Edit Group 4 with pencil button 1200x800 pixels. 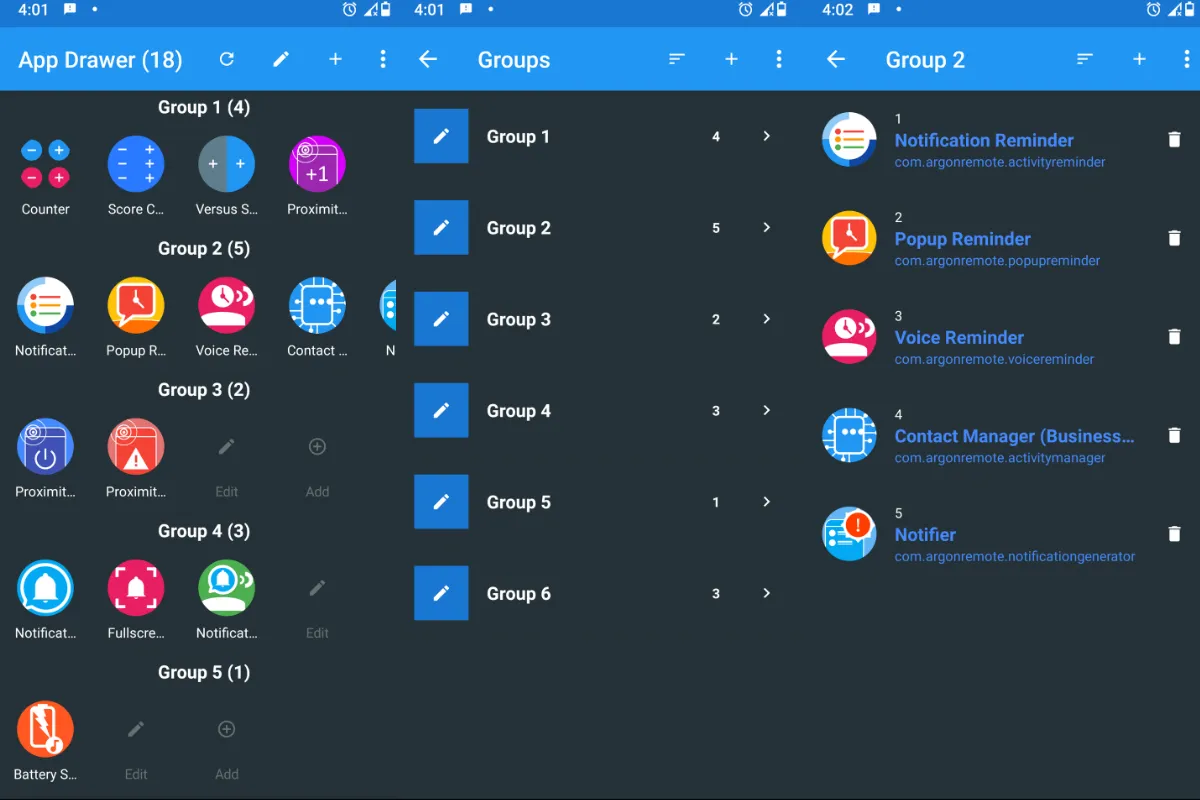[x=441, y=410]
